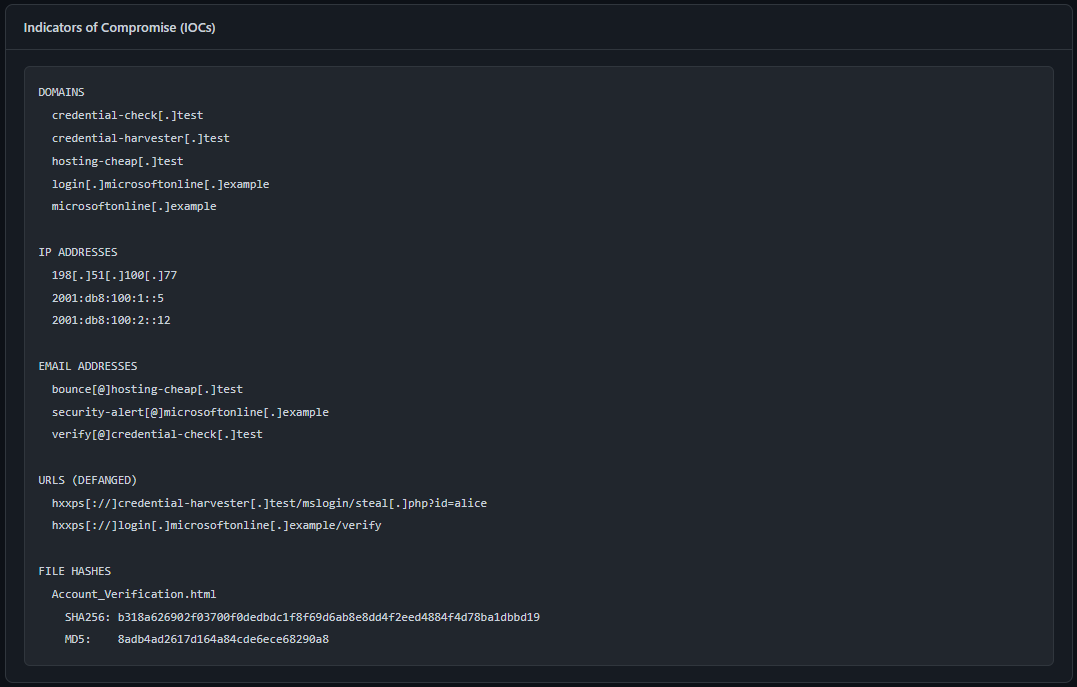This screenshot has height=687, width=1077.
Task: Select the 198[.]51[.]100[.]77 IP address
Action: coord(114,275)
